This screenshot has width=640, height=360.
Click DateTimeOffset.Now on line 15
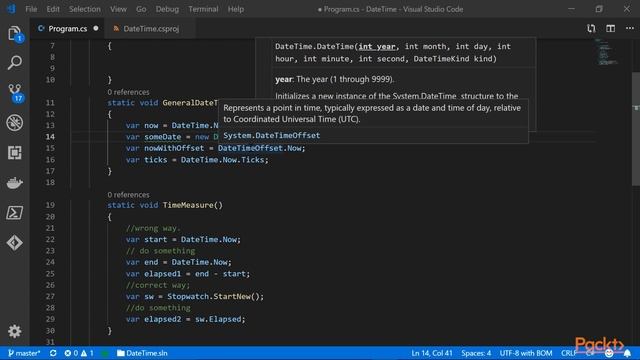pos(260,148)
